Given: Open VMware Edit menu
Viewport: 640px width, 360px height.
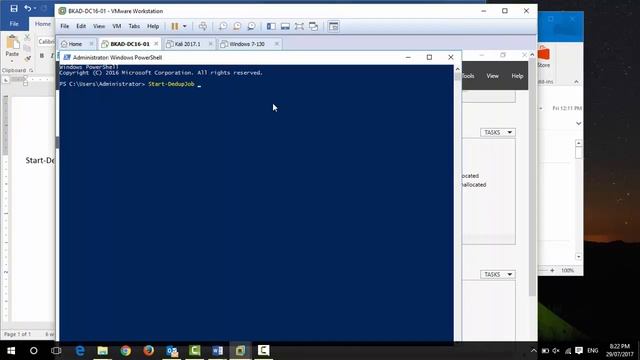Looking at the screenshot, I should pyautogui.click(x=81, y=26).
